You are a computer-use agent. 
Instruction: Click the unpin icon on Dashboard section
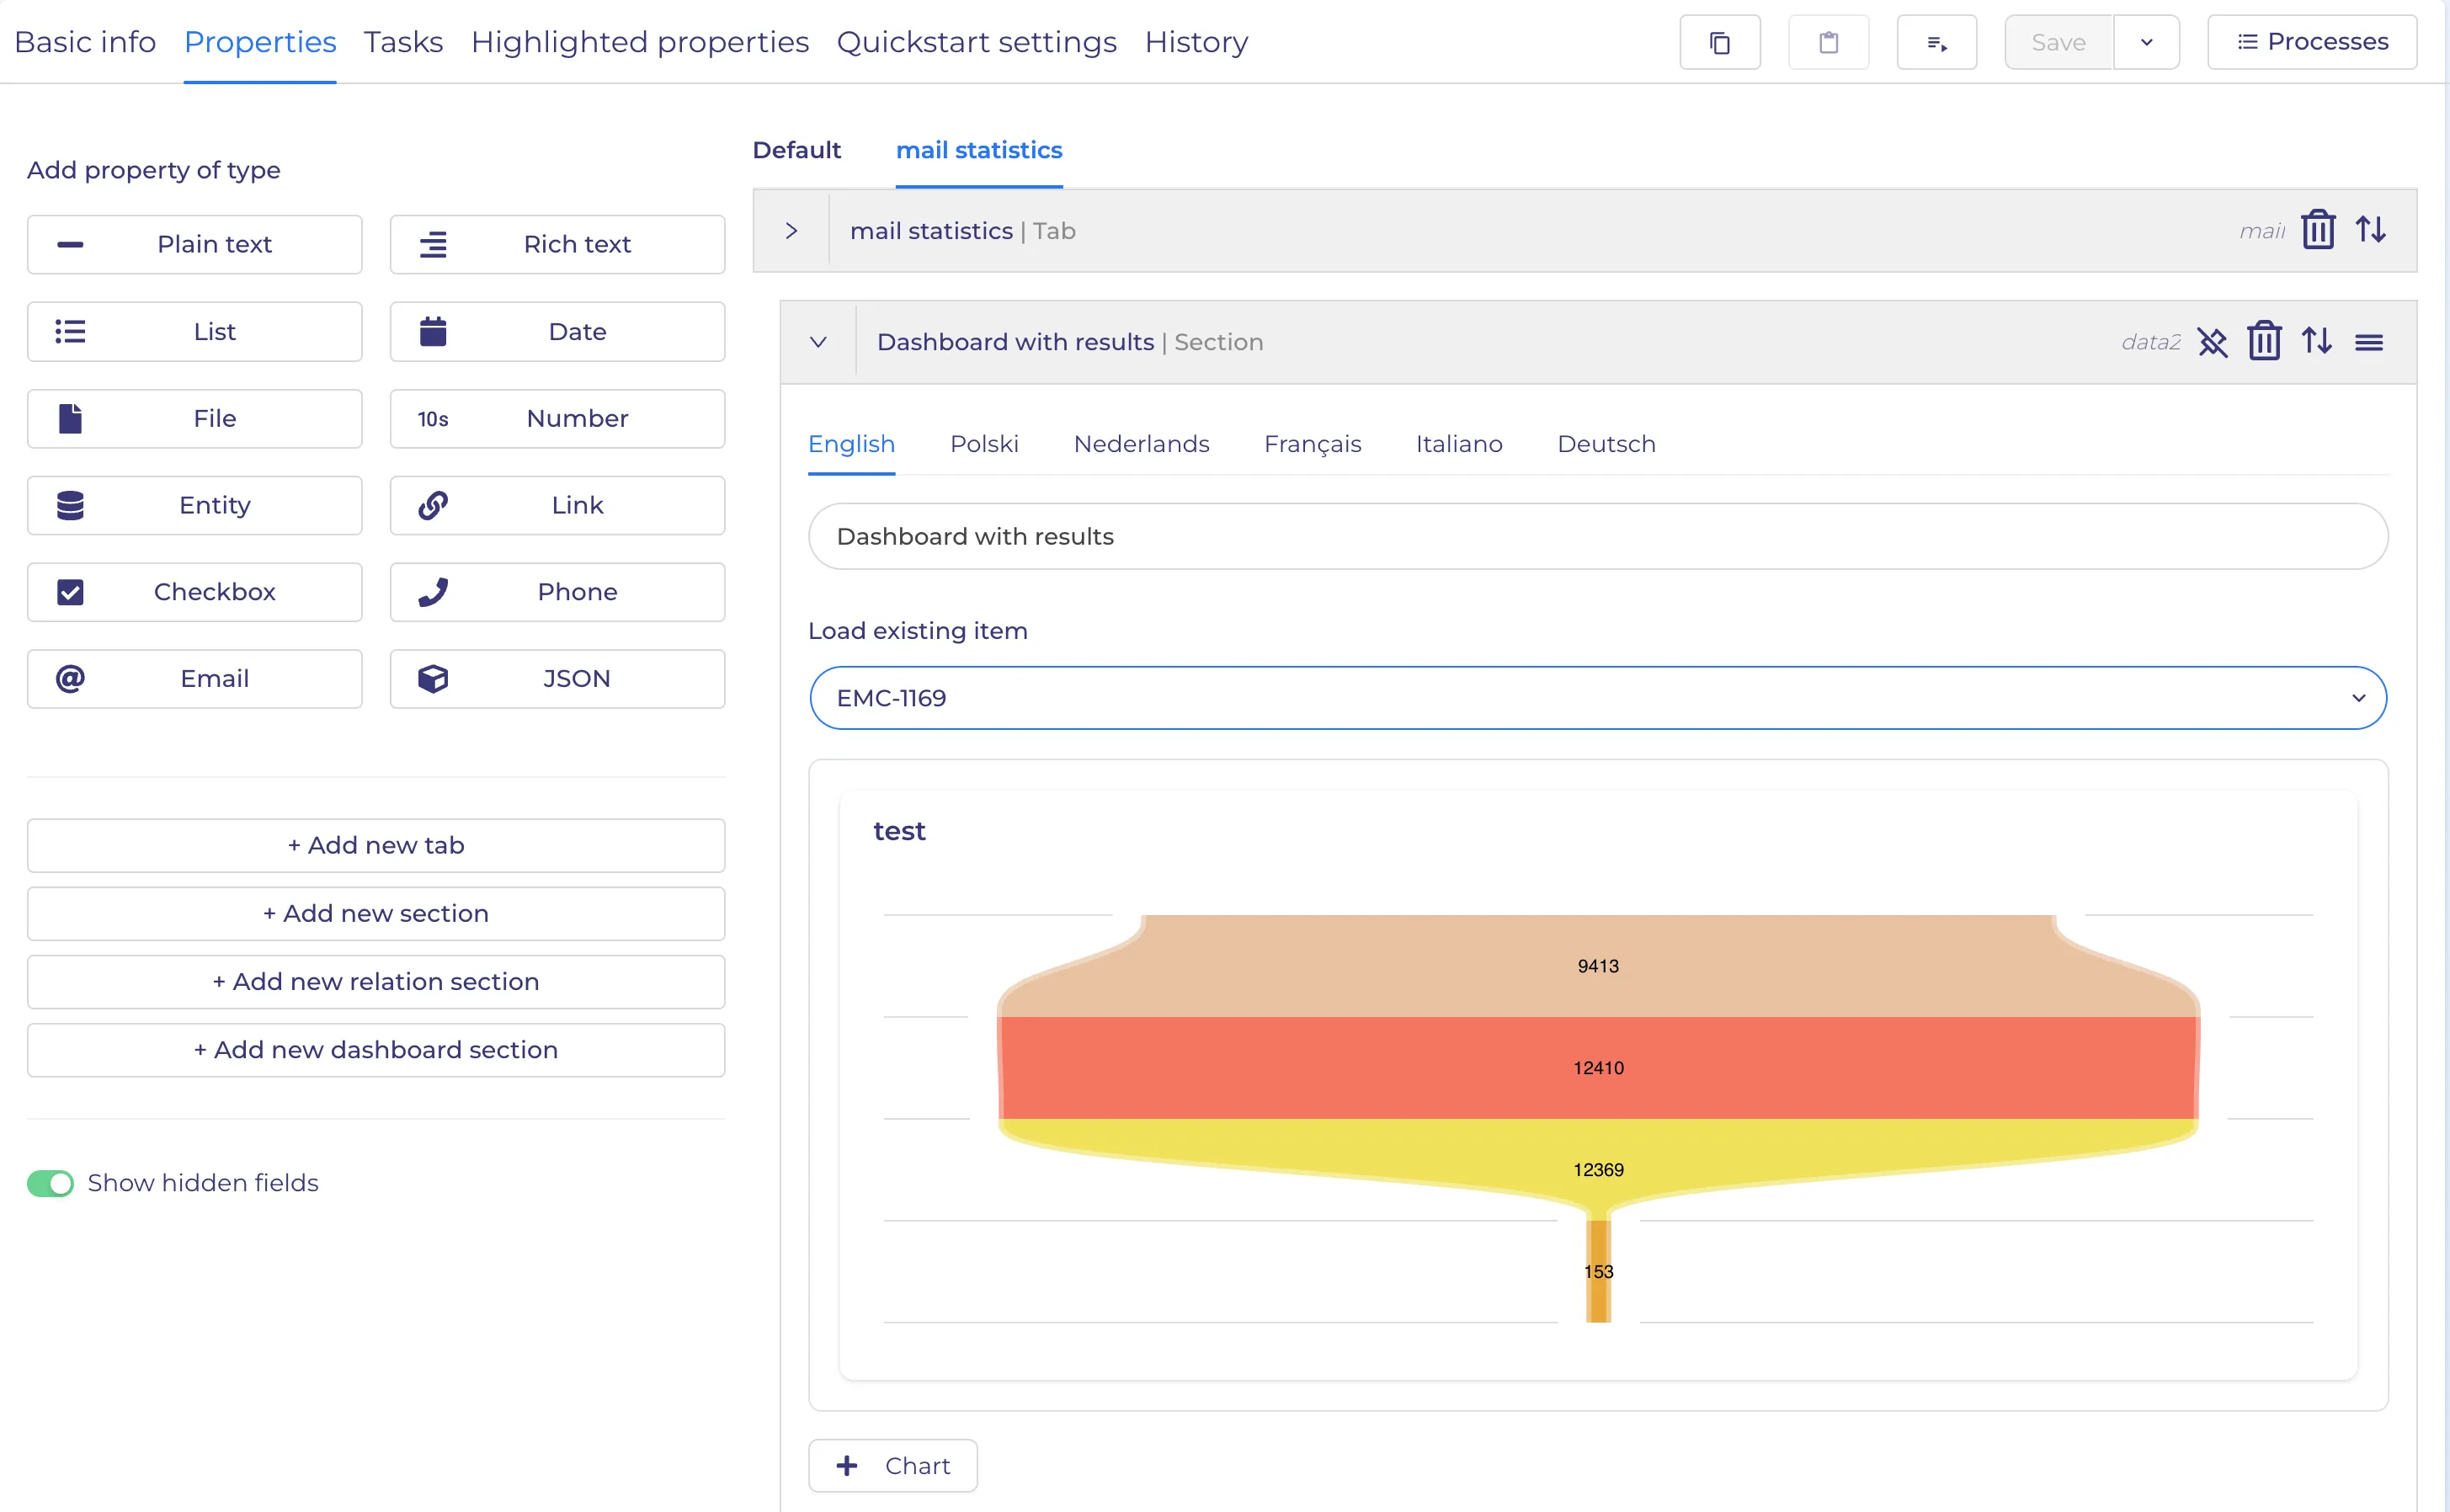[x=2212, y=342]
